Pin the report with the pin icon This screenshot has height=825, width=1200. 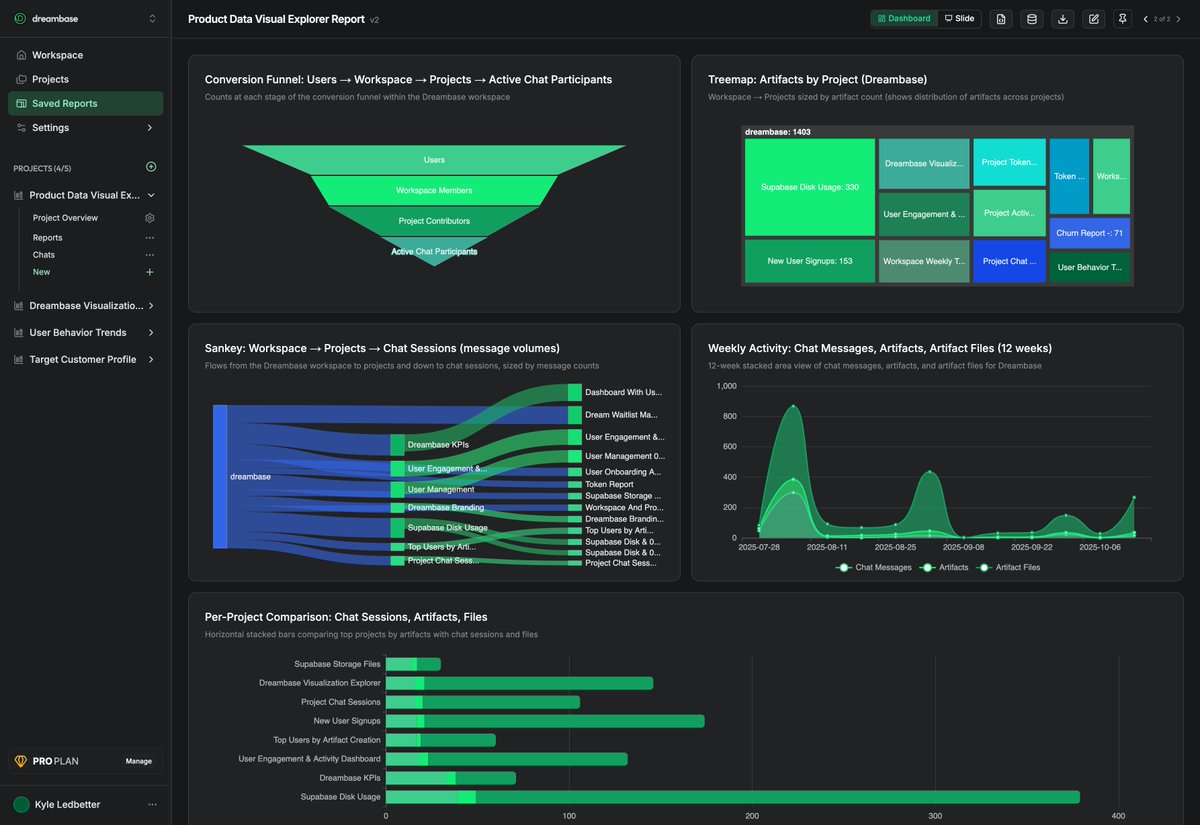pyautogui.click(x=1122, y=18)
